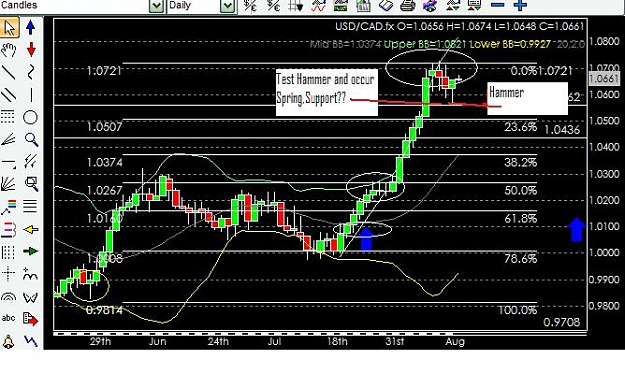Click the first currency $/€ toolbar icon

coord(250,6)
